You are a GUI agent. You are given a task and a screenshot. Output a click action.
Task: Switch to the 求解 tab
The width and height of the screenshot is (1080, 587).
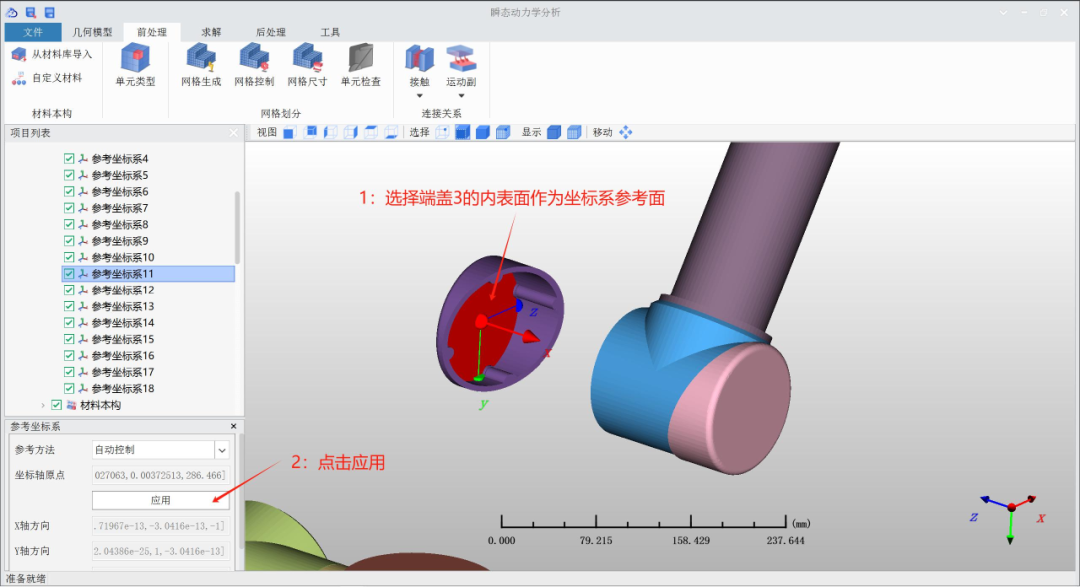(x=211, y=32)
